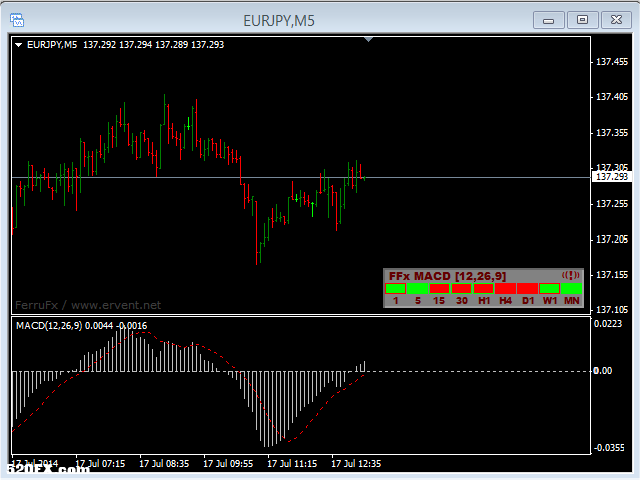Click the 'MACD(12,26,9)' indicator label
This screenshot has height=480, width=640.
[x=49, y=326]
